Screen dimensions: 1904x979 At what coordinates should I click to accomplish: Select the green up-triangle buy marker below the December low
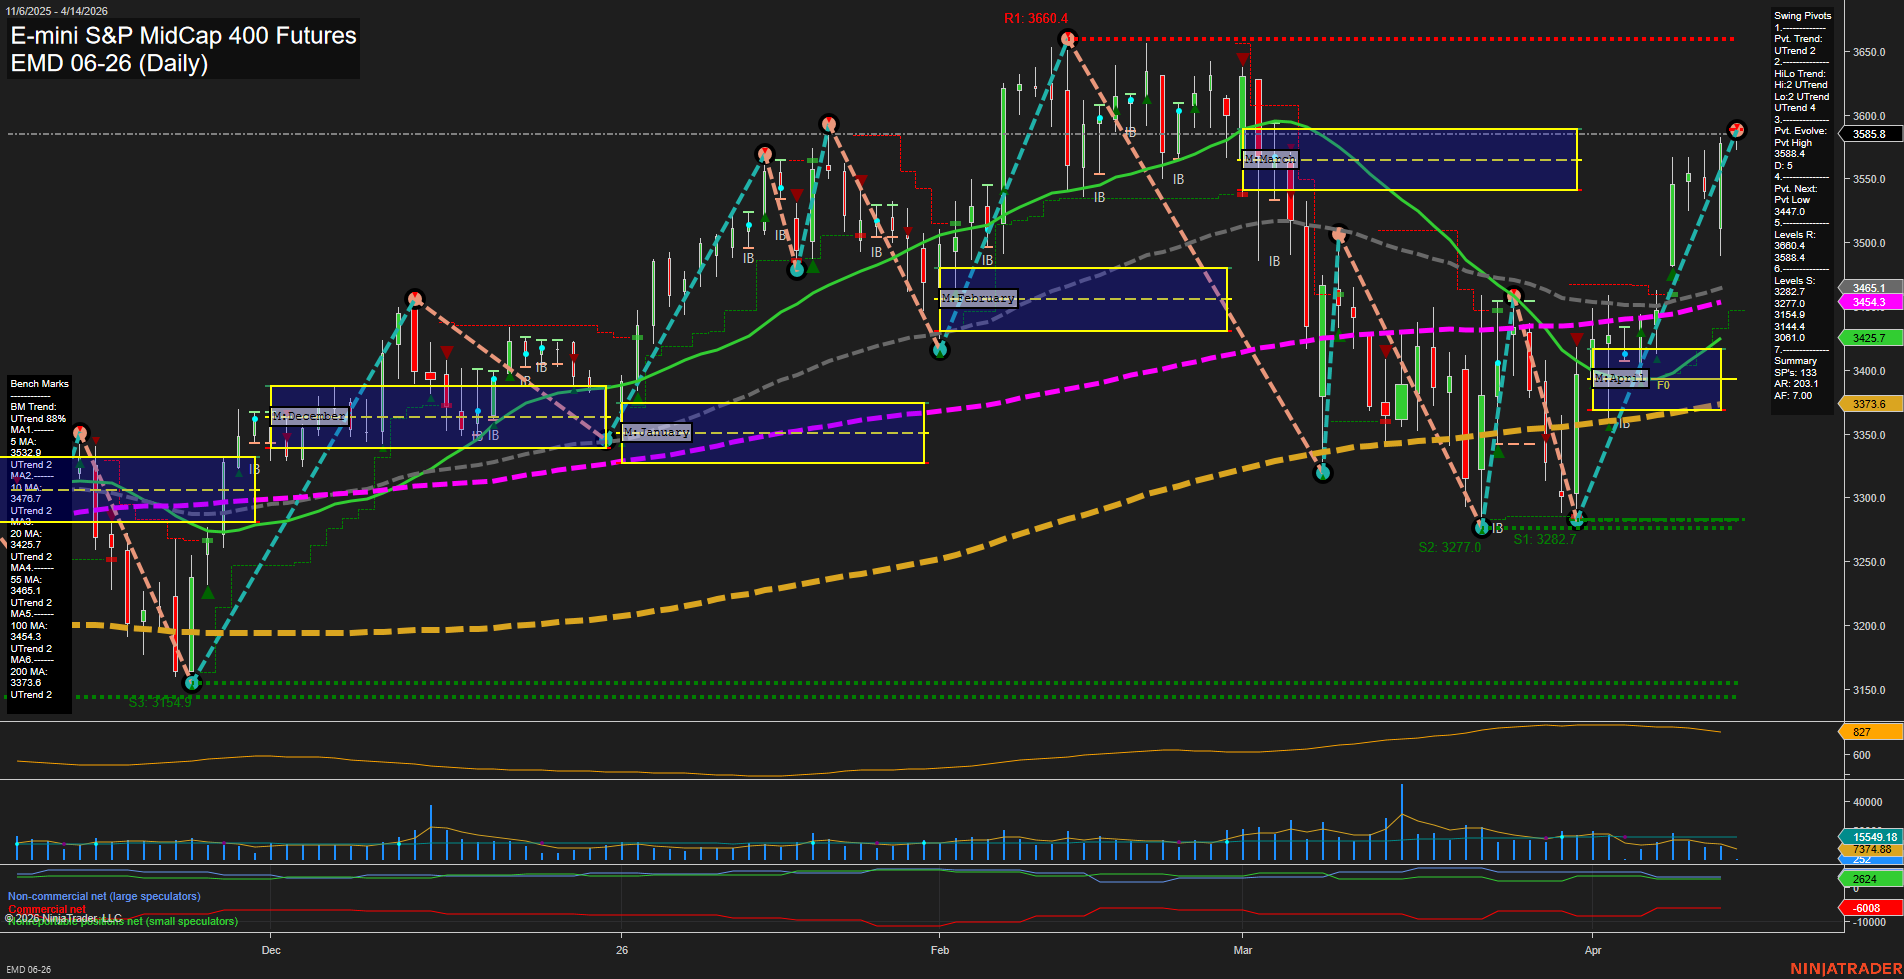click(207, 590)
